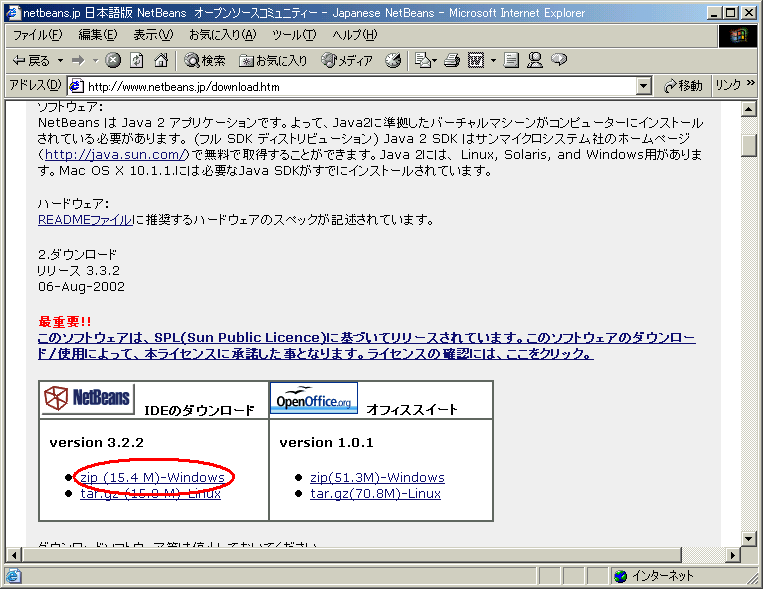Viewport: 763px width, 589px height.
Task: Click the Mail icon
Action: 425,60
